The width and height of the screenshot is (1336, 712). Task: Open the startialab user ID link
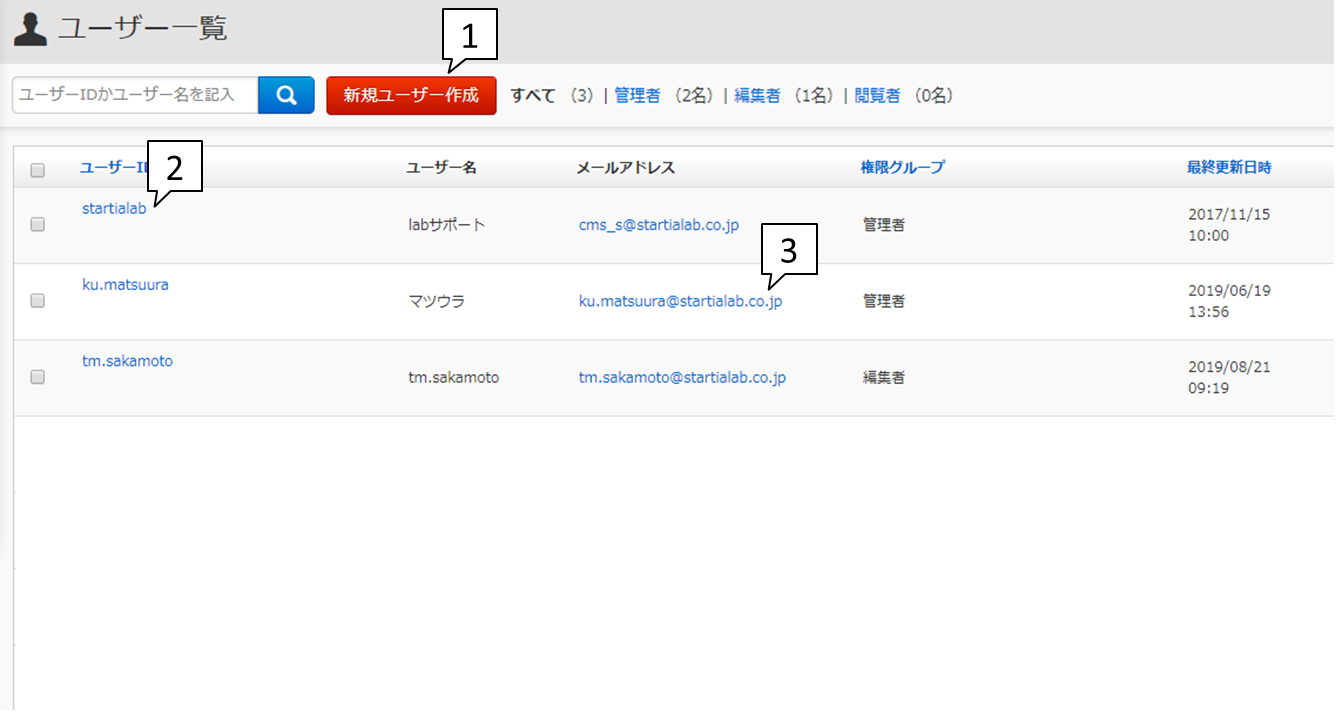[x=114, y=208]
